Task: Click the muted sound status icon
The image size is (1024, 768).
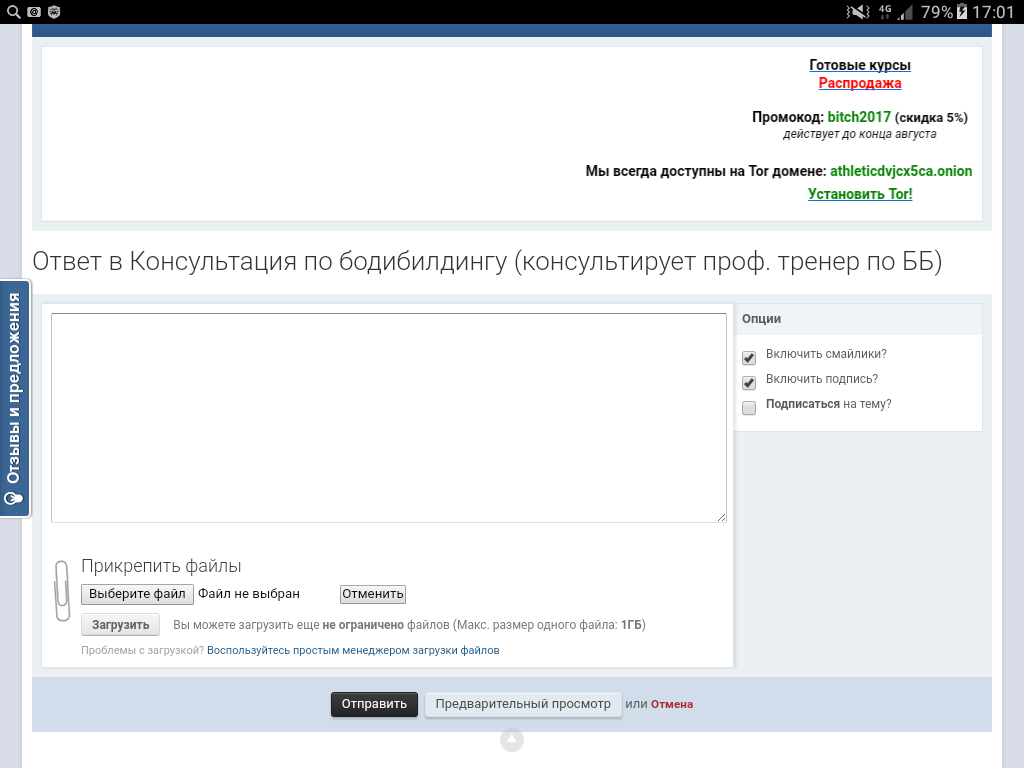Action: pyautogui.click(x=858, y=12)
